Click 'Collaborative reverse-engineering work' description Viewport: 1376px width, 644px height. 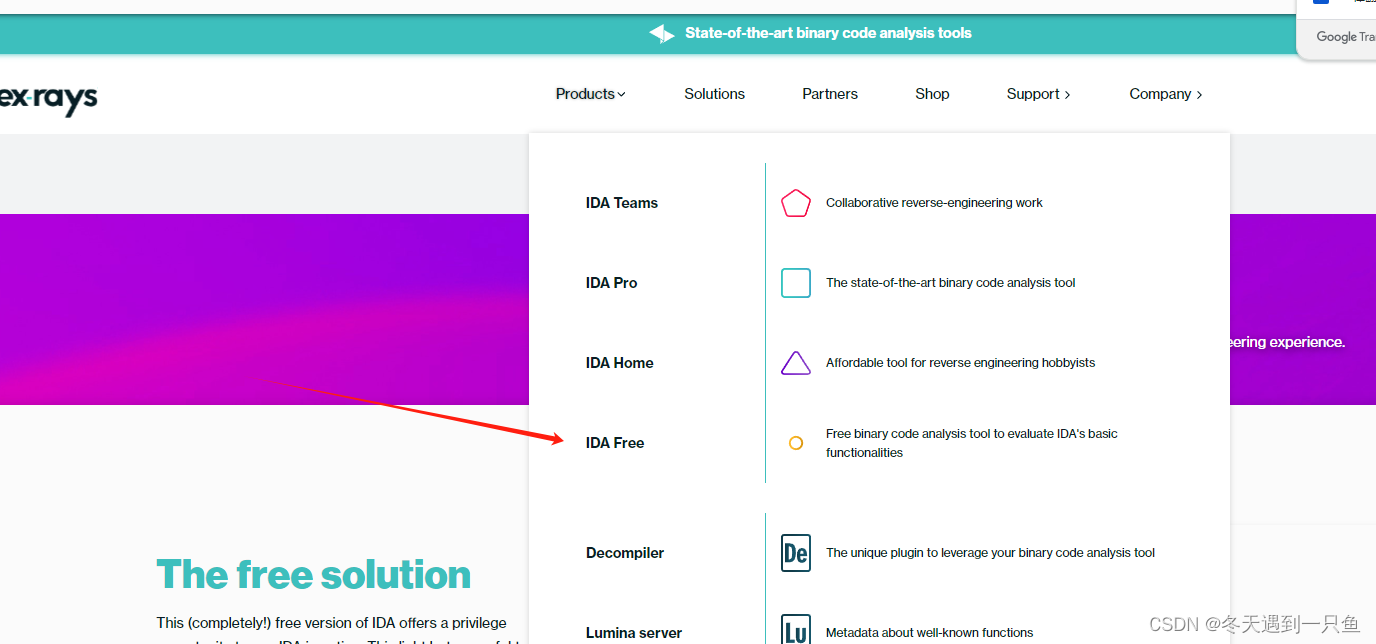[x=934, y=203]
